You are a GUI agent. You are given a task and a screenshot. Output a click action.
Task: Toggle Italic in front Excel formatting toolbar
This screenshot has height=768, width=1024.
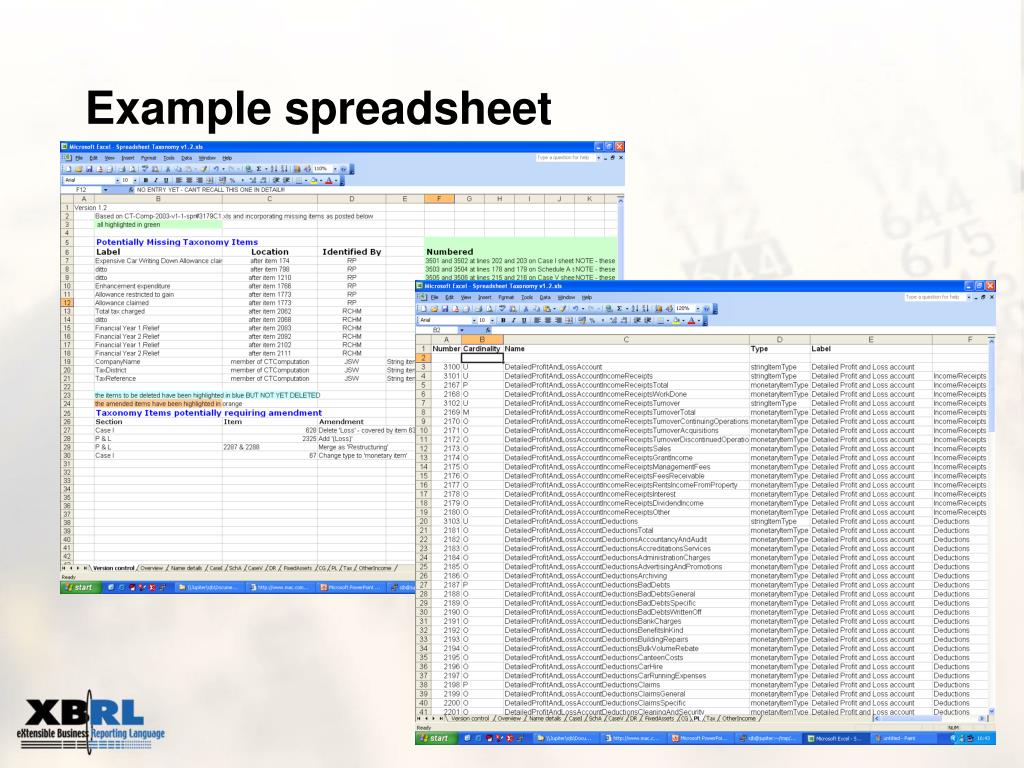pyautogui.click(x=513, y=320)
